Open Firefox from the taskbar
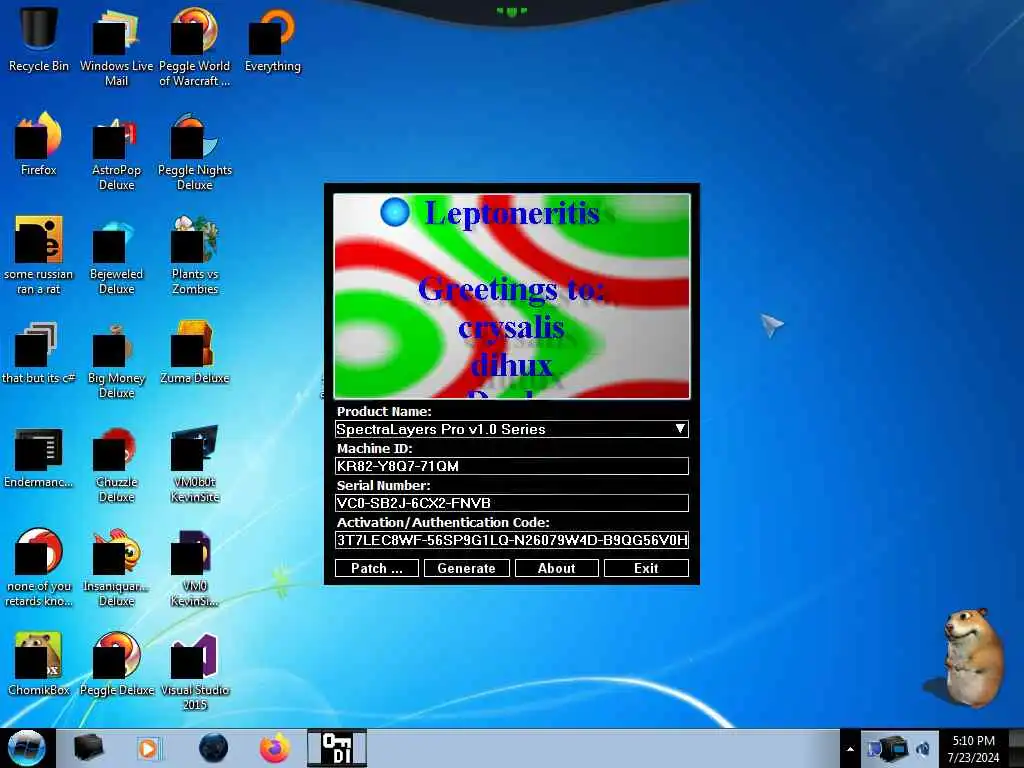 tap(275, 748)
